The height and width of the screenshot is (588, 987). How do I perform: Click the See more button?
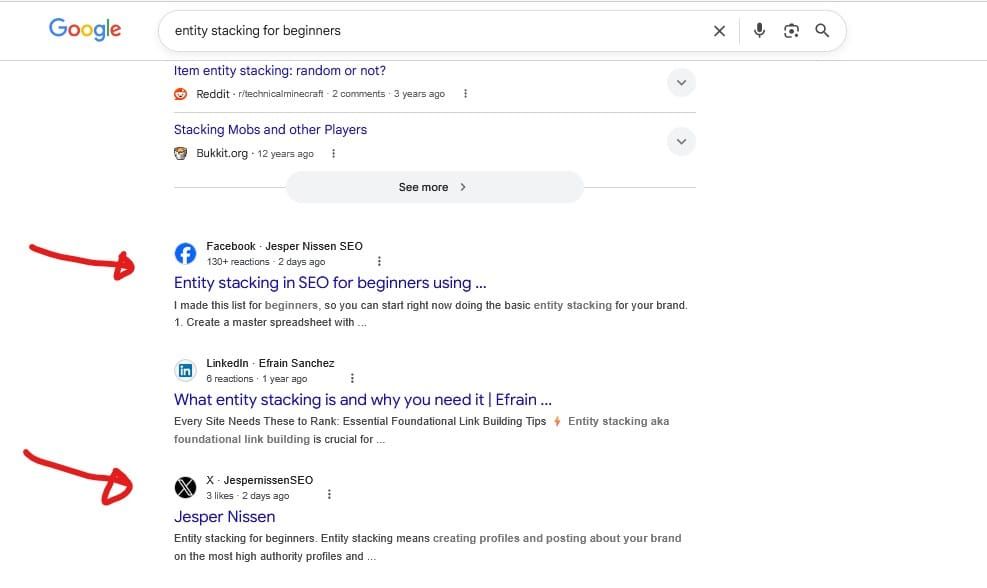[x=434, y=187]
